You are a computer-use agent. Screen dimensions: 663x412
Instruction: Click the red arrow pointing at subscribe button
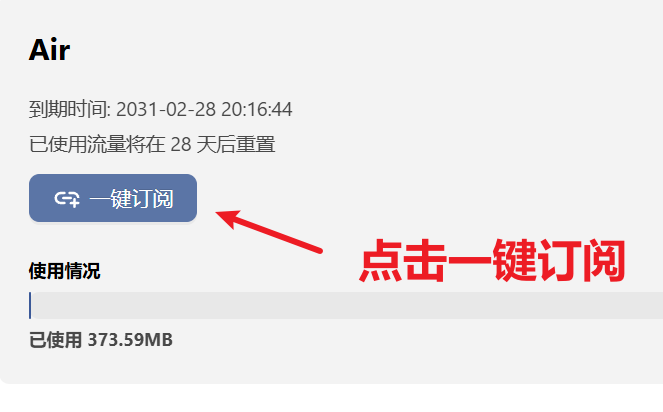pyautogui.click(x=269, y=232)
